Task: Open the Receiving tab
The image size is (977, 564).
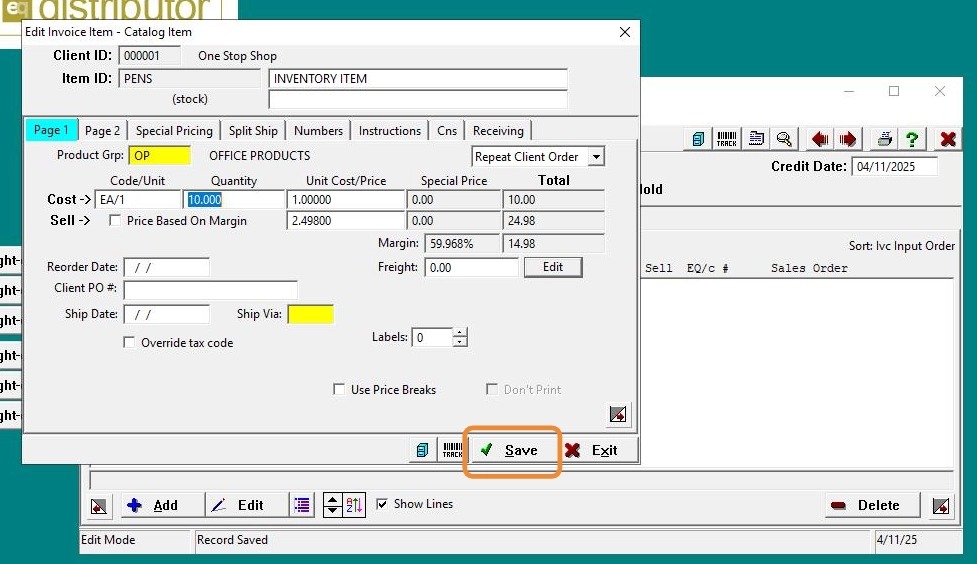Action: [498, 131]
